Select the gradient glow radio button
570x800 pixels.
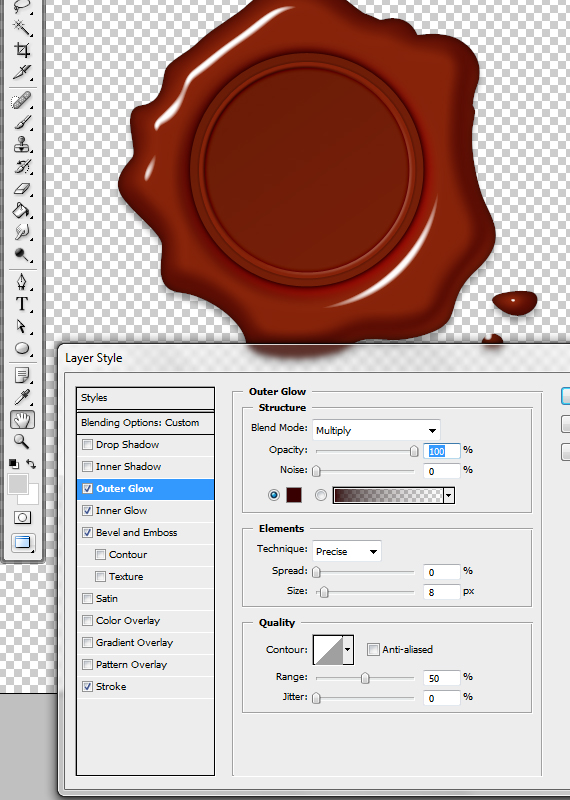[x=320, y=495]
